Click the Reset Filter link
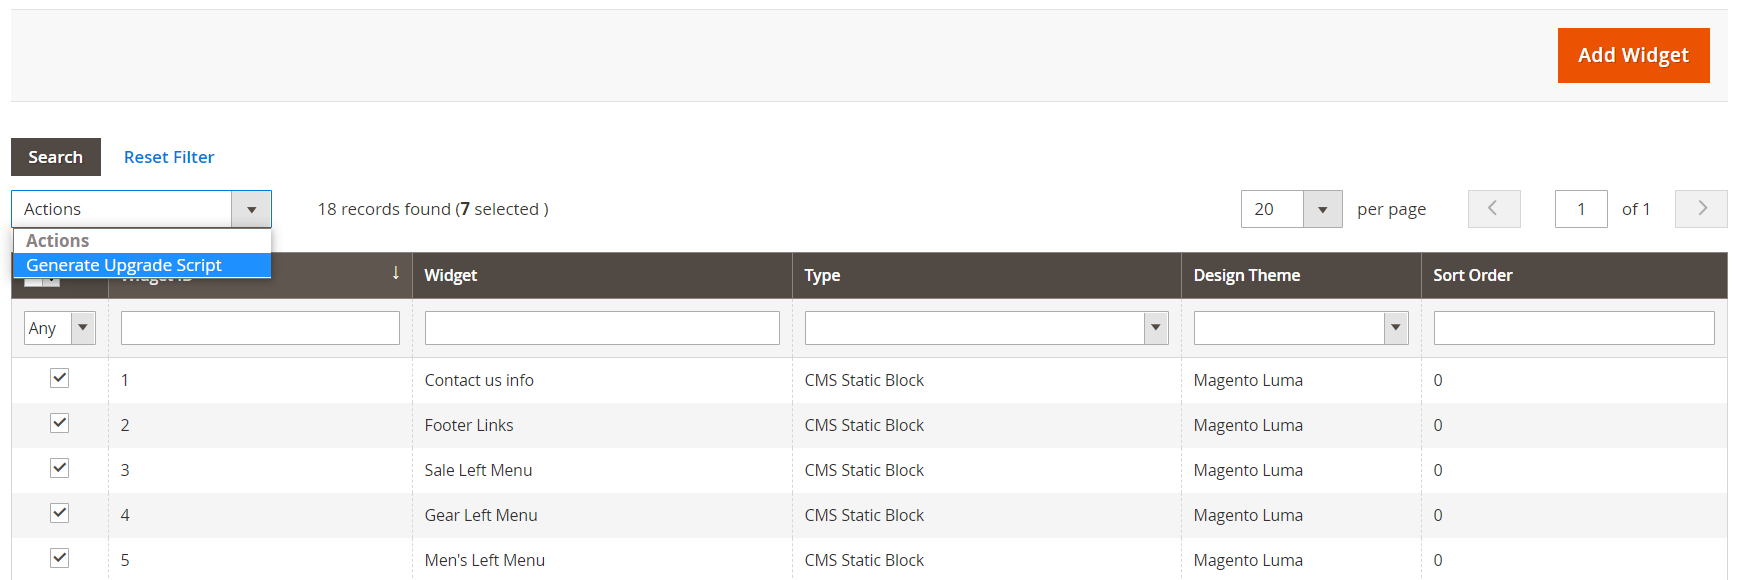Image resolution: width=1737 pixels, height=580 pixels. point(169,157)
